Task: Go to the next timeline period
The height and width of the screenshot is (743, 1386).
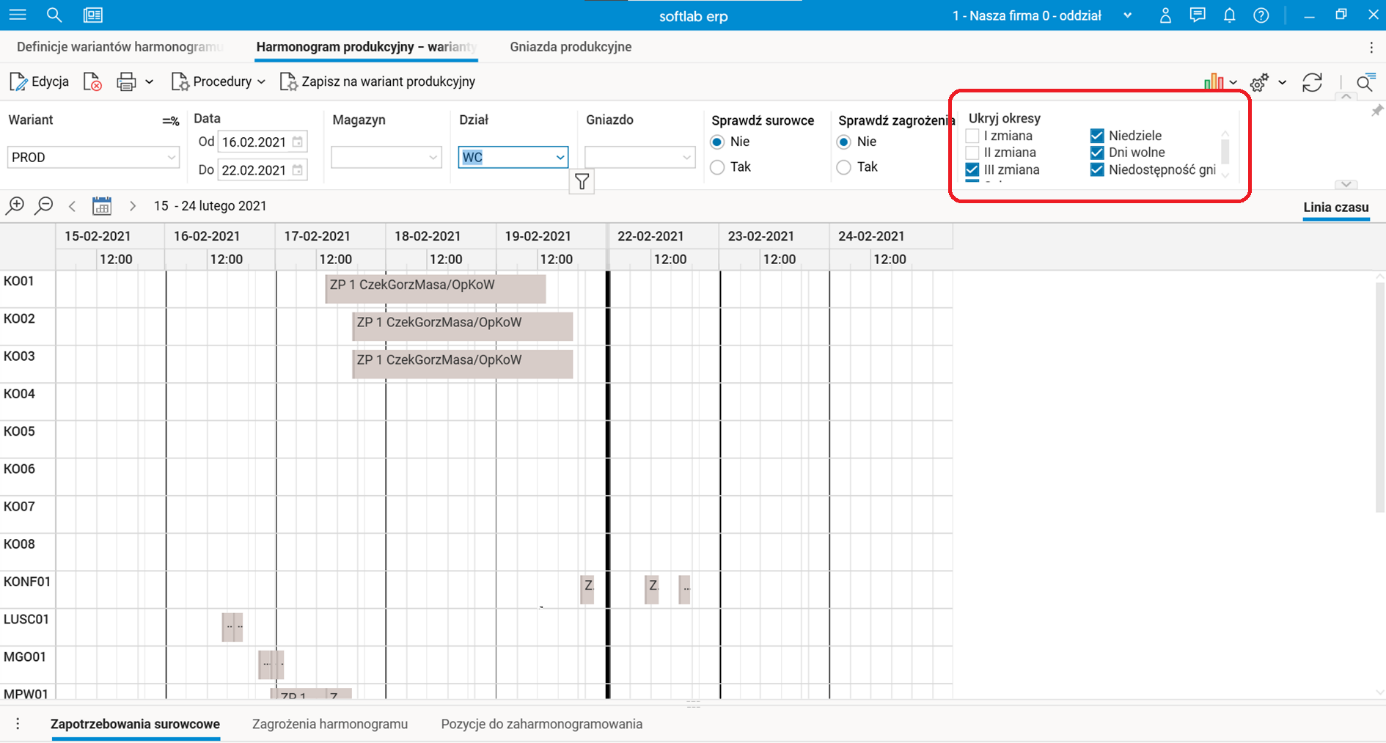Action: click(132, 206)
